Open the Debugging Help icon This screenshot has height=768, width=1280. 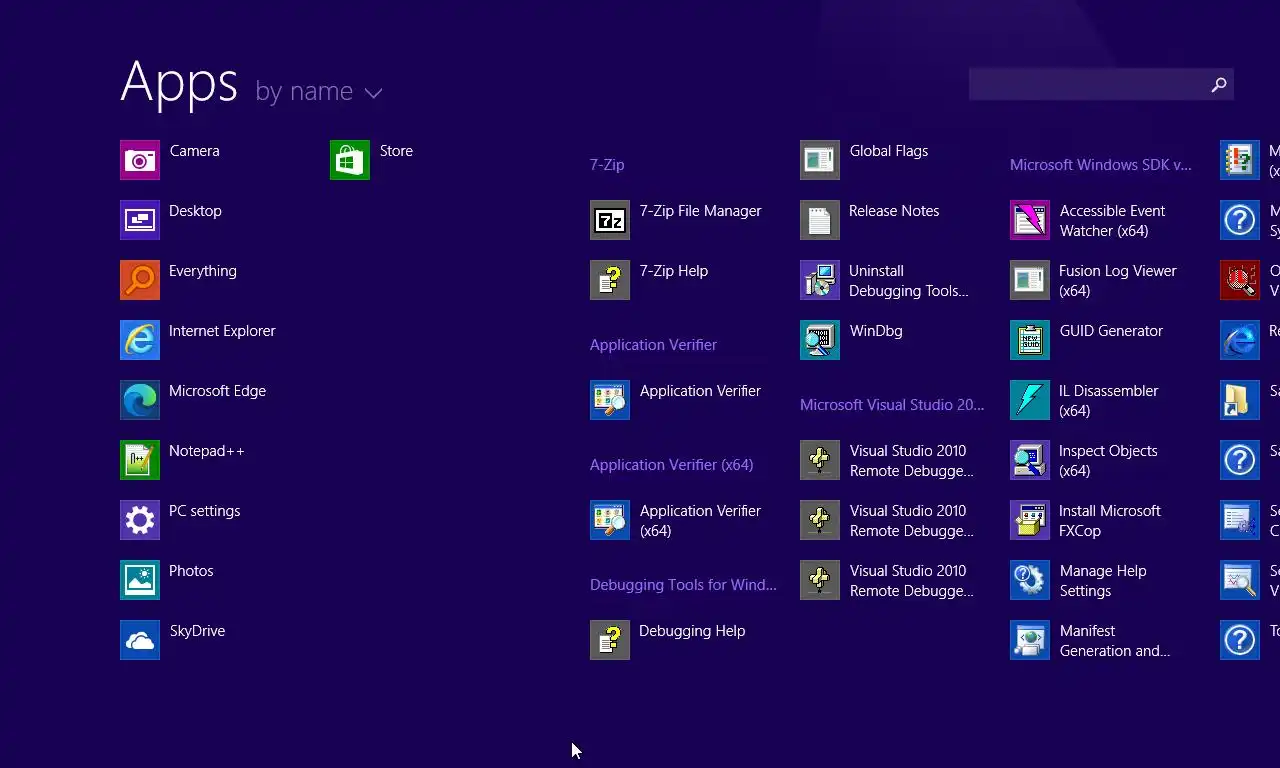610,640
